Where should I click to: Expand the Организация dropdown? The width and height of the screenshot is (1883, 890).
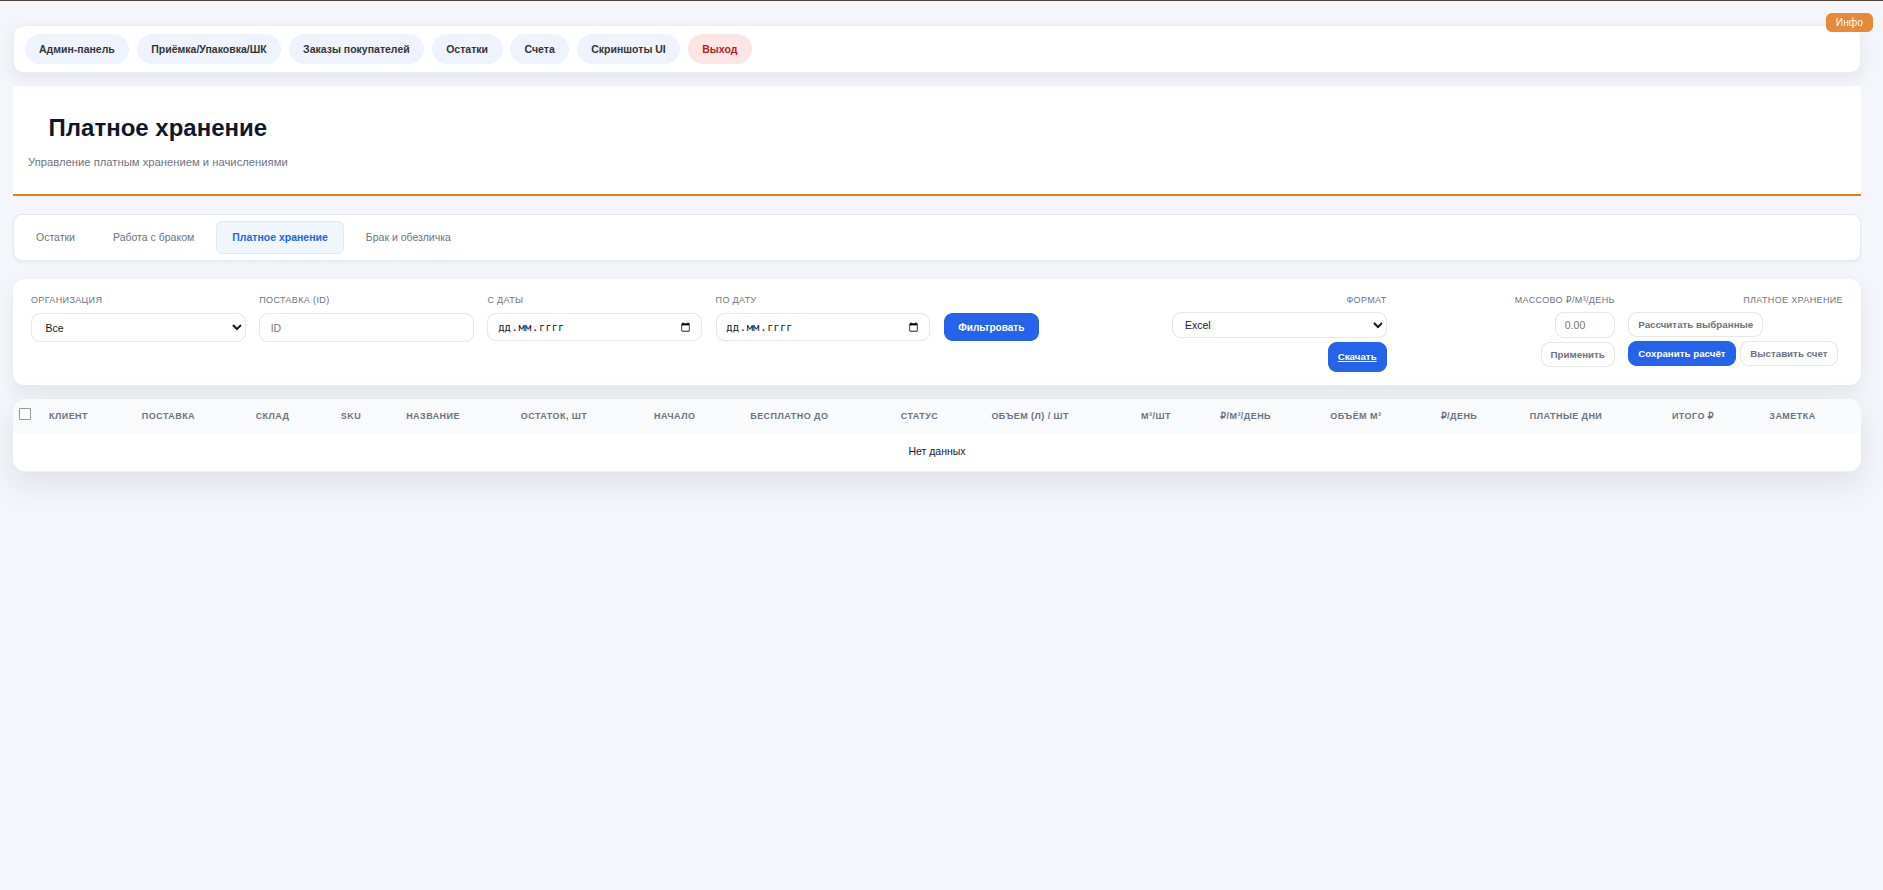pos(138,328)
